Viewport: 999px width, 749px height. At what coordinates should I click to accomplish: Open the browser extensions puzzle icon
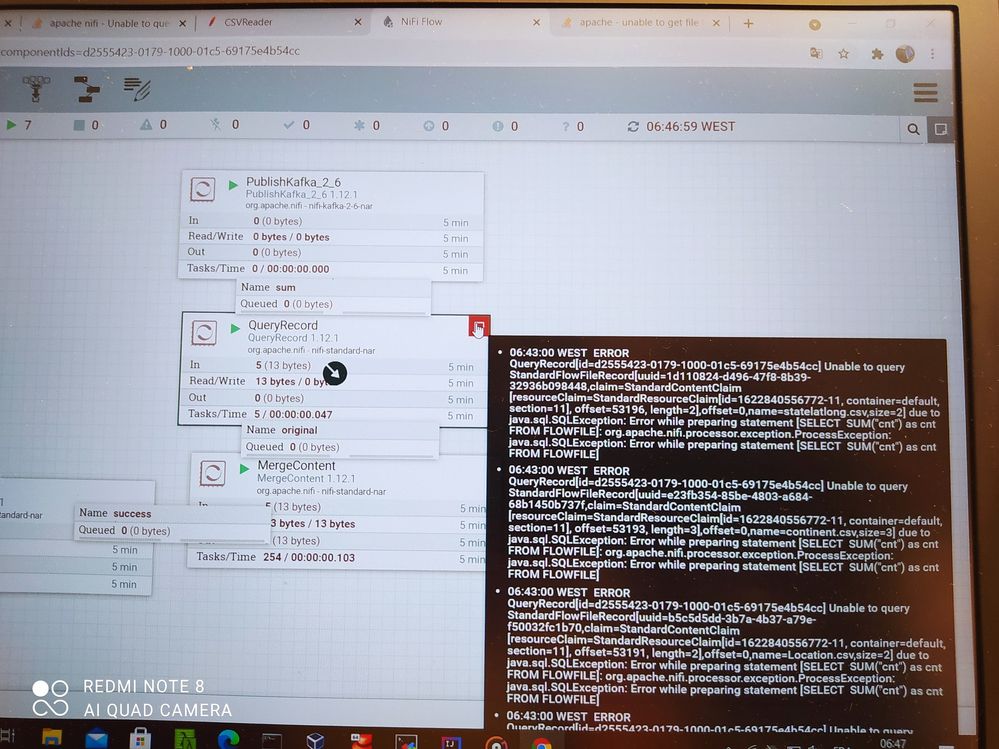point(877,54)
